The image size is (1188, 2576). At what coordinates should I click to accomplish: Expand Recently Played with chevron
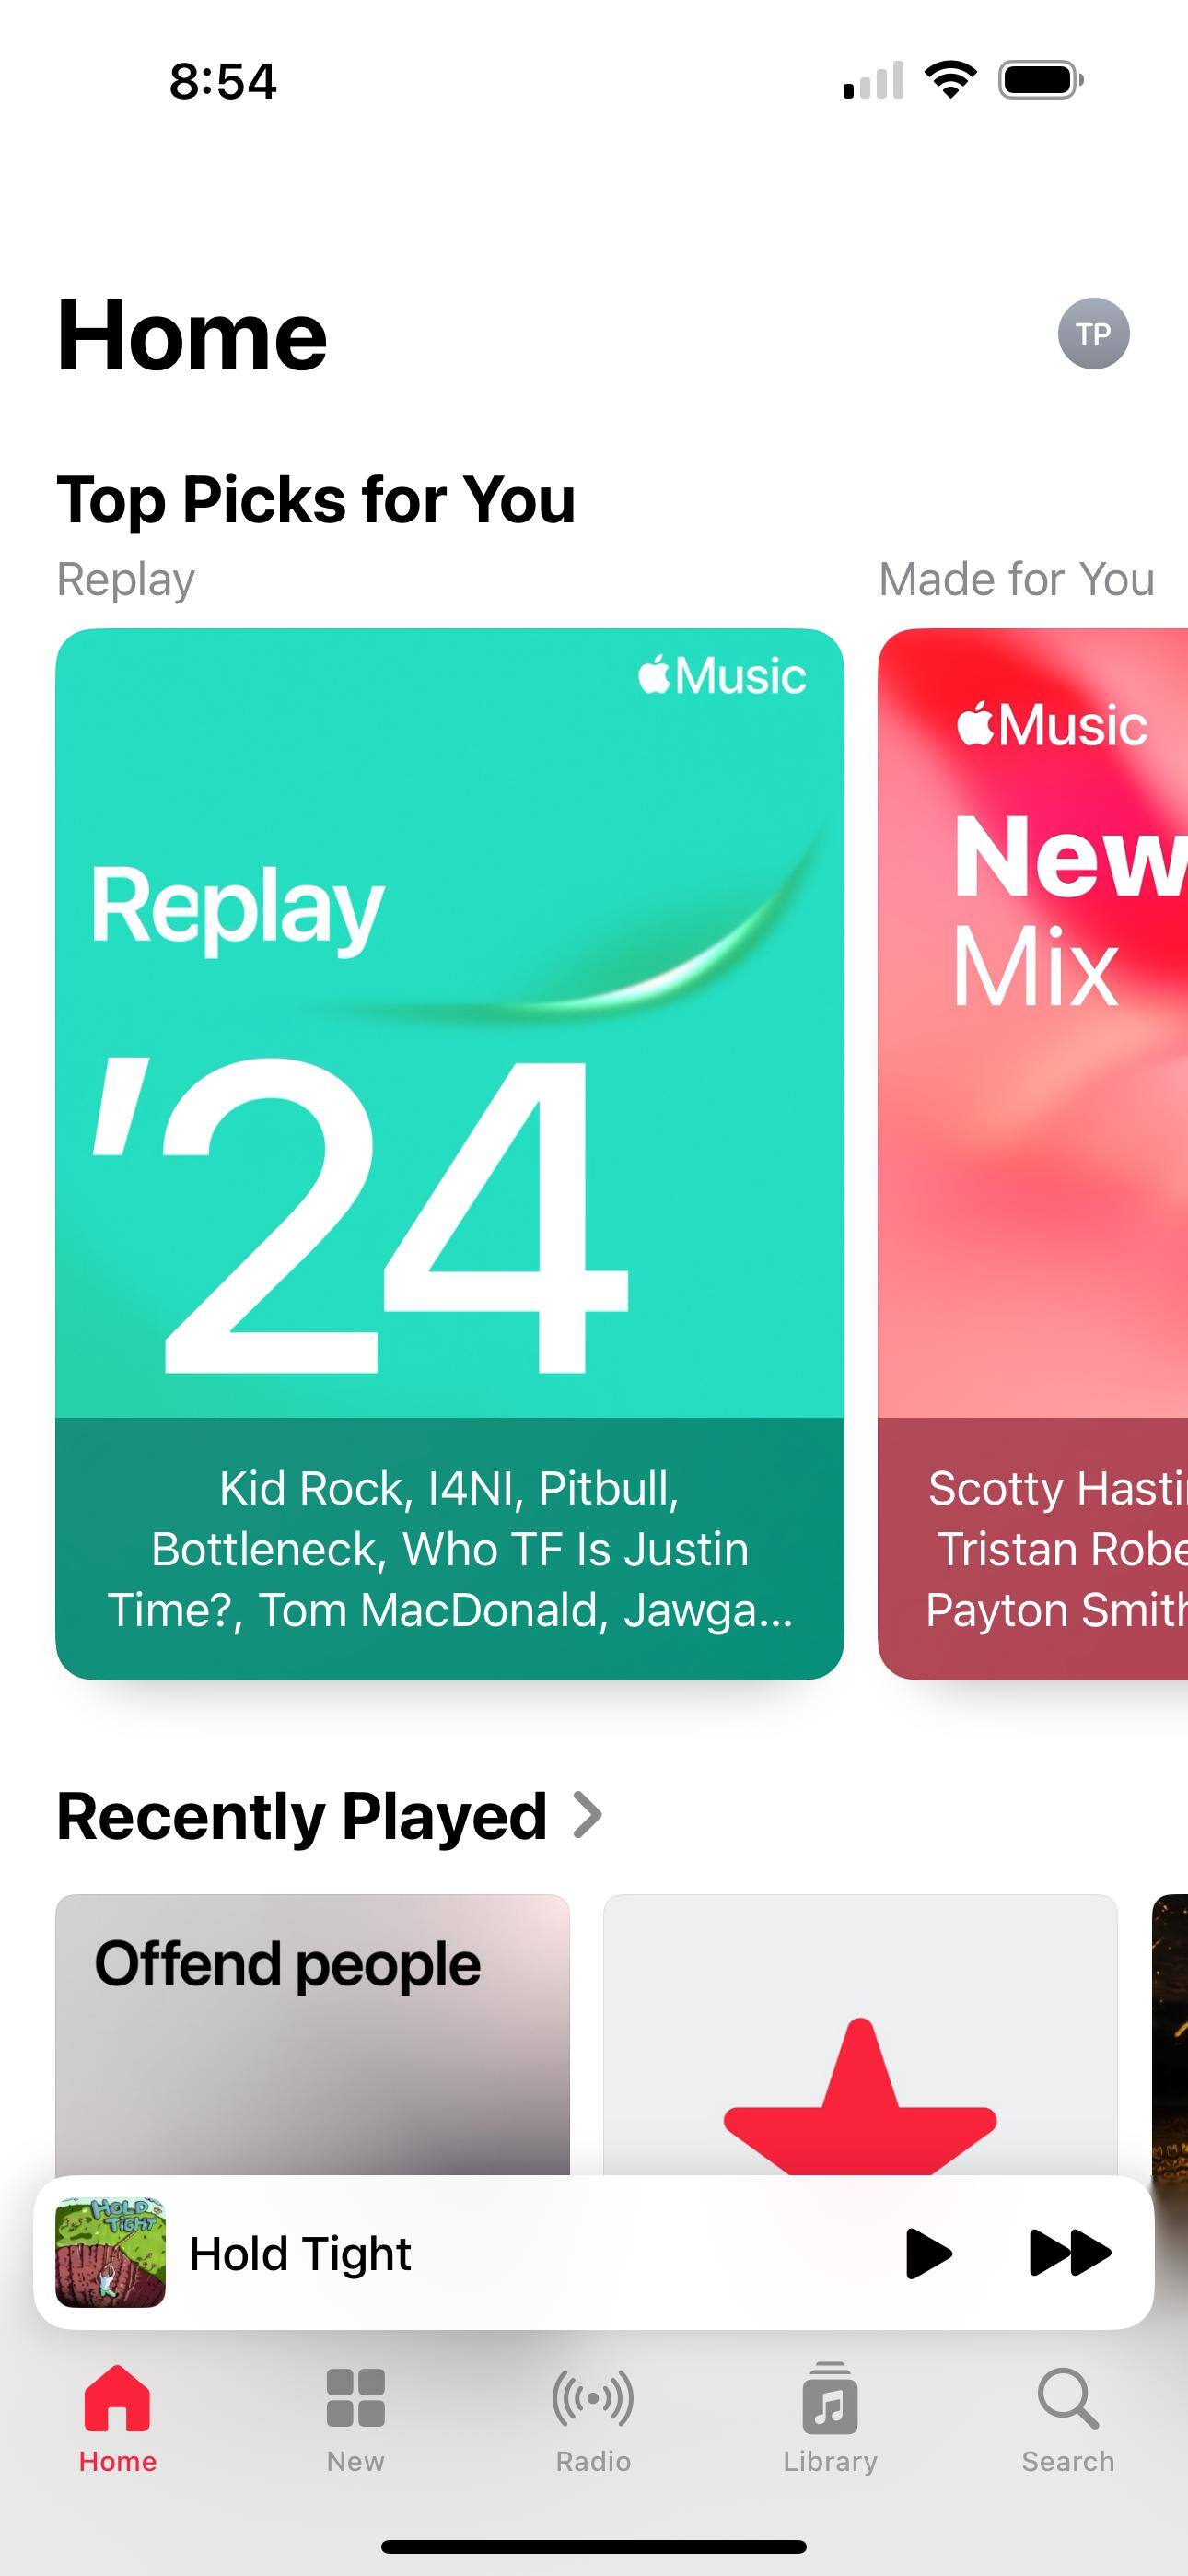click(588, 1815)
